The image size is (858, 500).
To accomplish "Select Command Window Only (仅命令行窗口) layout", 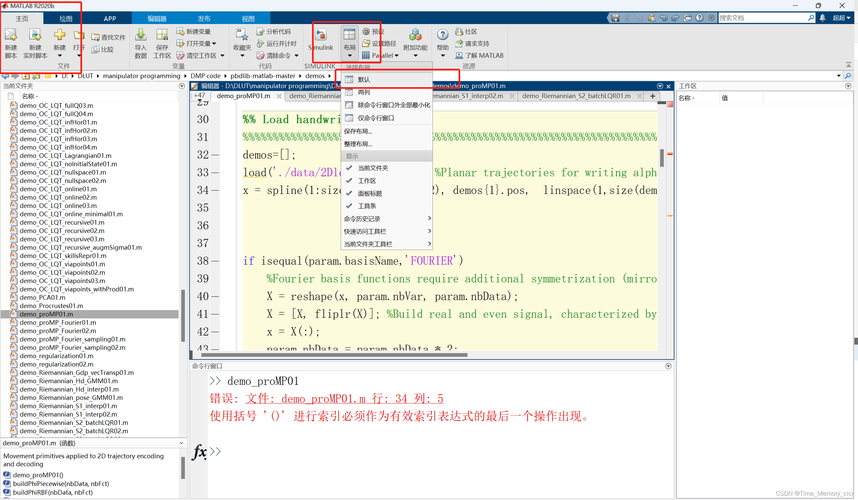I will 387,118.
